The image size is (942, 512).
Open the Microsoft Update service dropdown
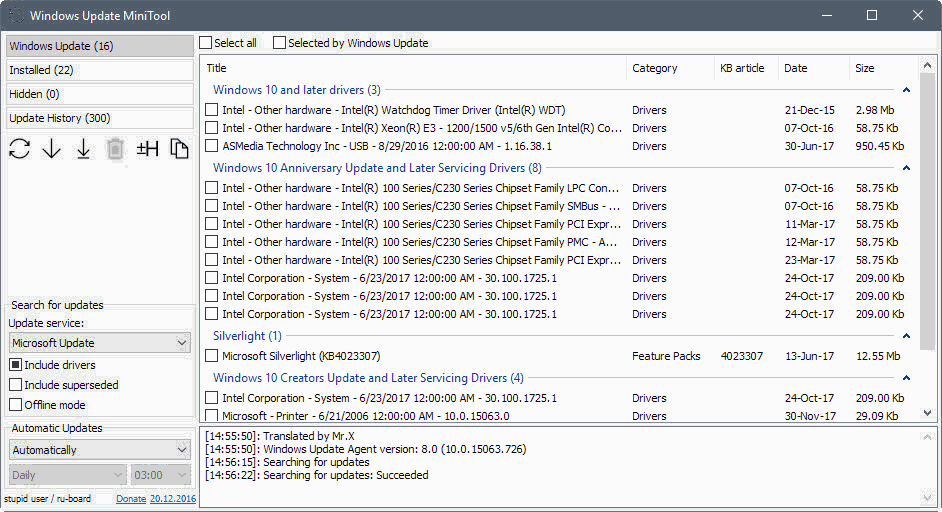(x=100, y=343)
